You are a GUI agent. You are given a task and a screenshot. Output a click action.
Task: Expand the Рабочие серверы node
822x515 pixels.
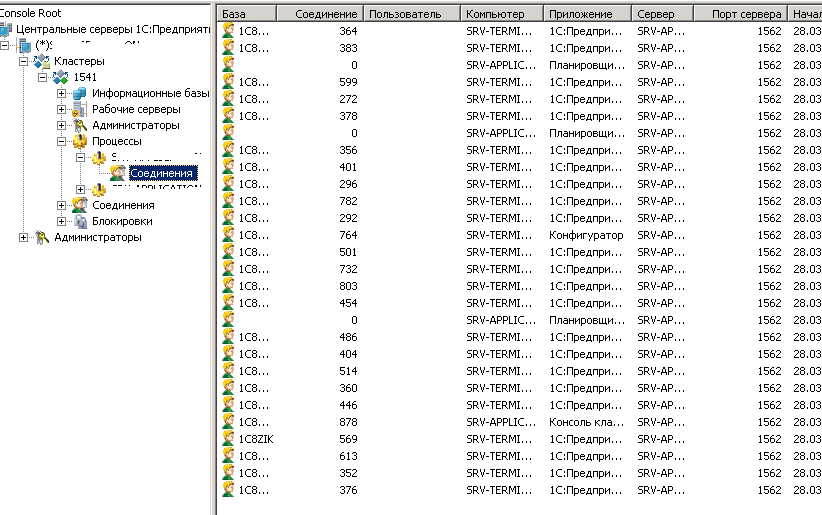click(61, 110)
